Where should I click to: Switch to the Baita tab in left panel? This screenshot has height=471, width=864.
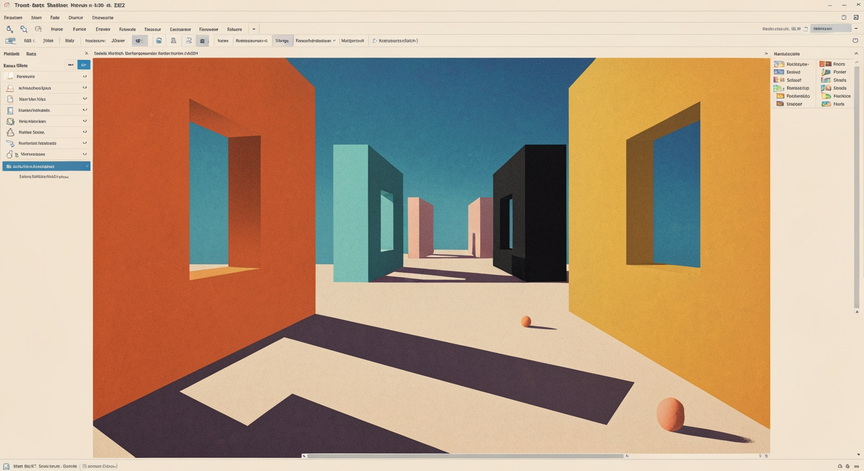[x=31, y=54]
